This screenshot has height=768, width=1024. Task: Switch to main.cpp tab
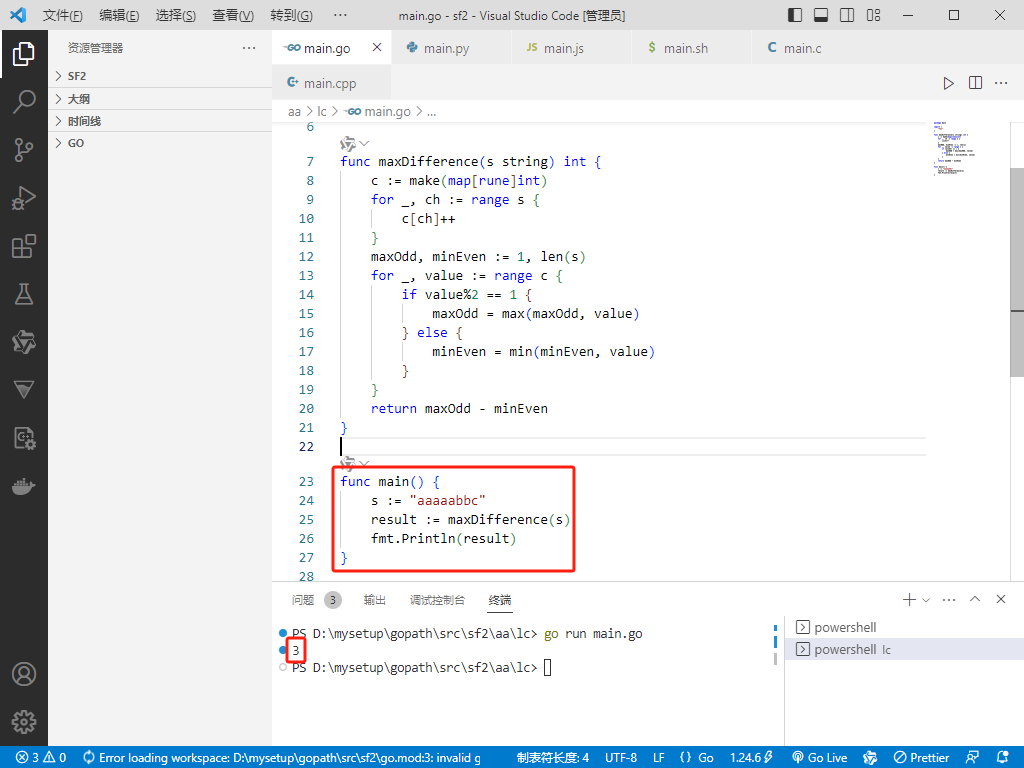pos(330,83)
